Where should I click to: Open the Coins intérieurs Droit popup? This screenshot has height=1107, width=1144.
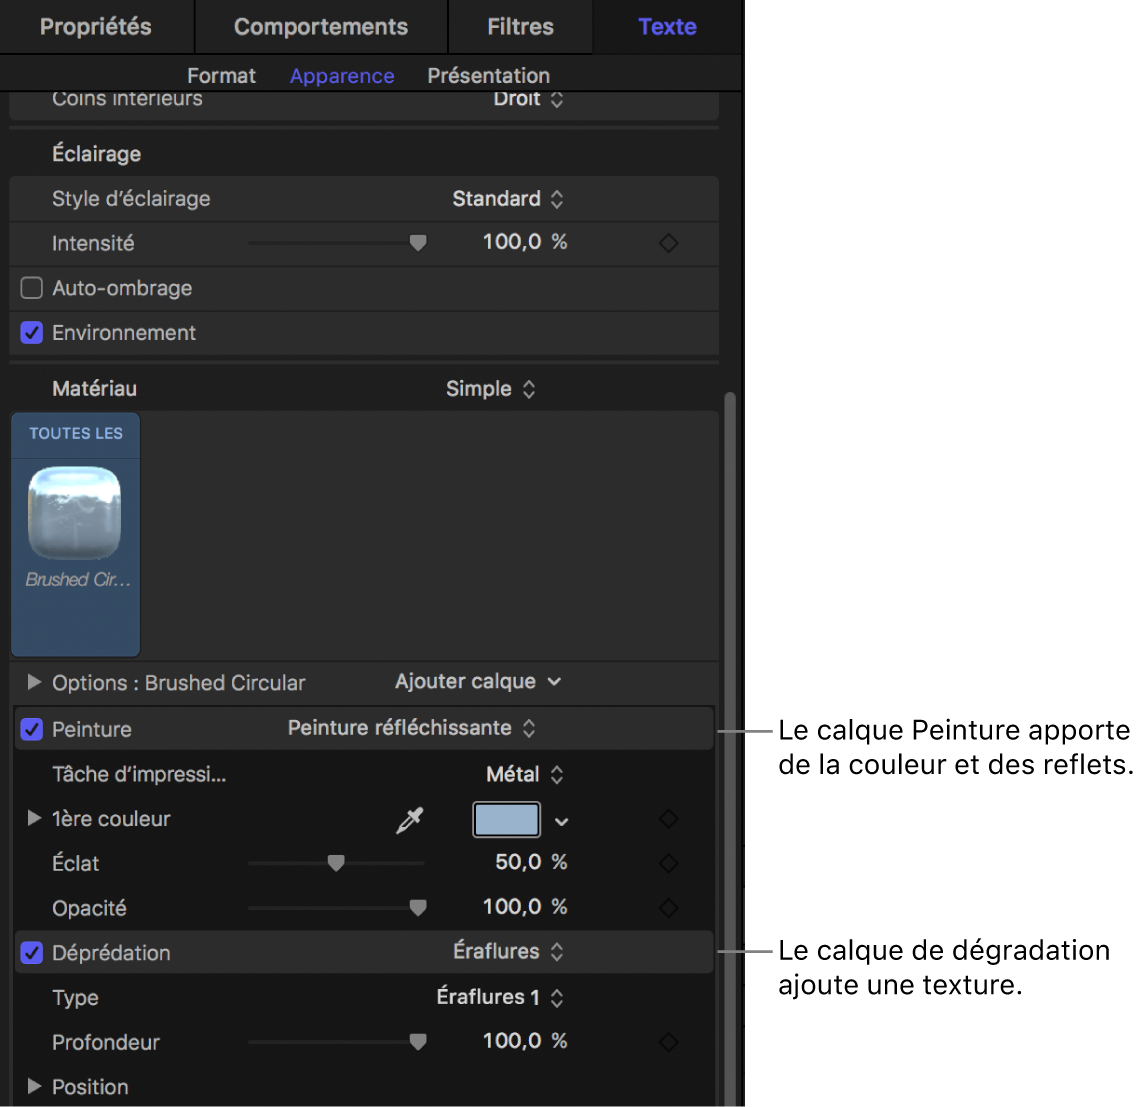528,99
